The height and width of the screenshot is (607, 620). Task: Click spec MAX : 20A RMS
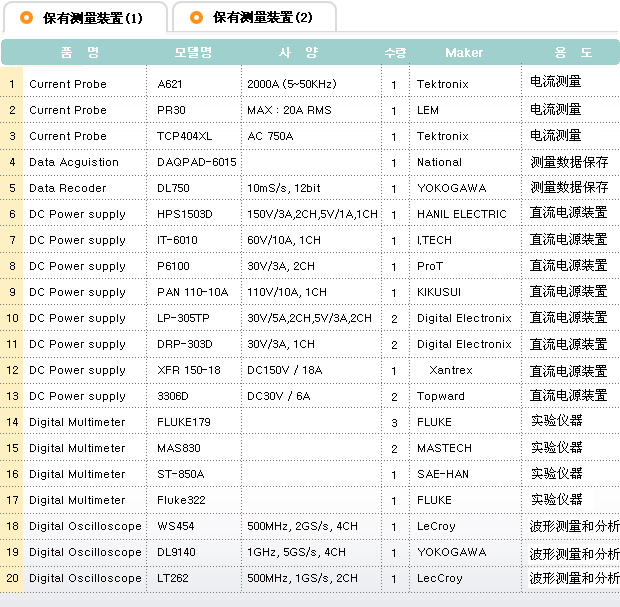point(289,110)
